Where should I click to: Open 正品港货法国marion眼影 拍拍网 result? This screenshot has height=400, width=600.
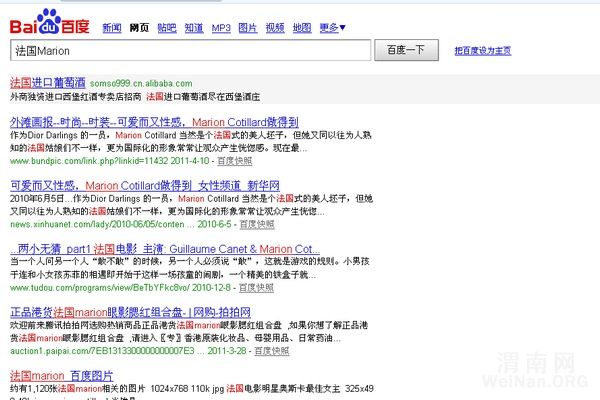pos(130,312)
